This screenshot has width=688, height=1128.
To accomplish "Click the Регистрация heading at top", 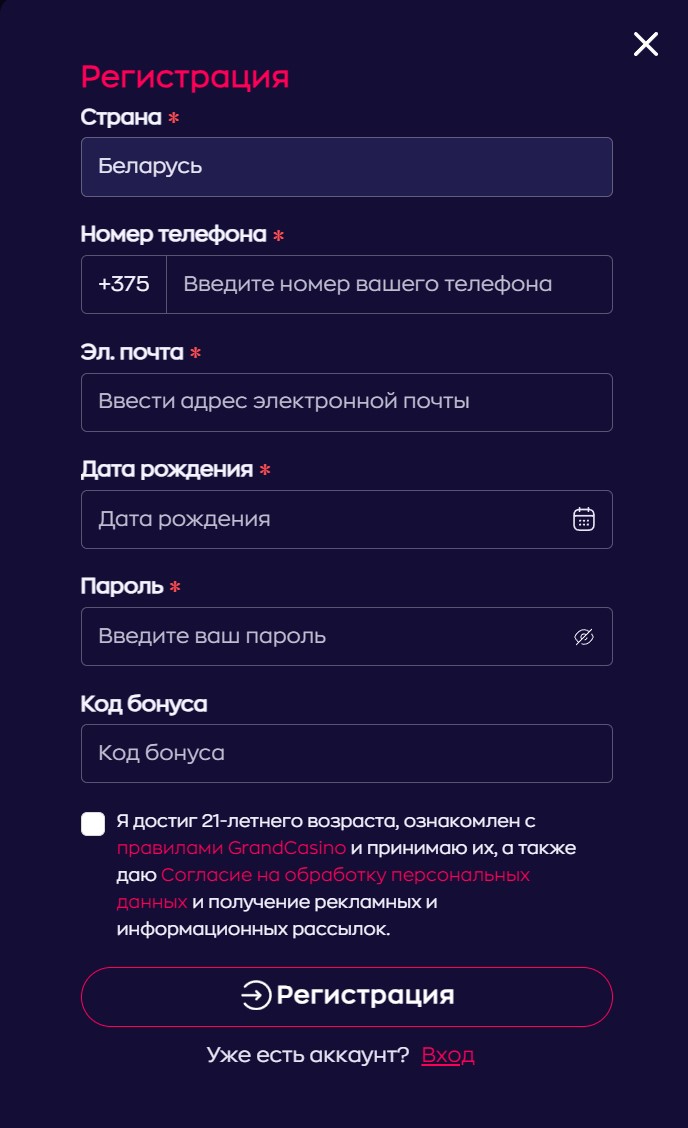I will (x=185, y=77).
